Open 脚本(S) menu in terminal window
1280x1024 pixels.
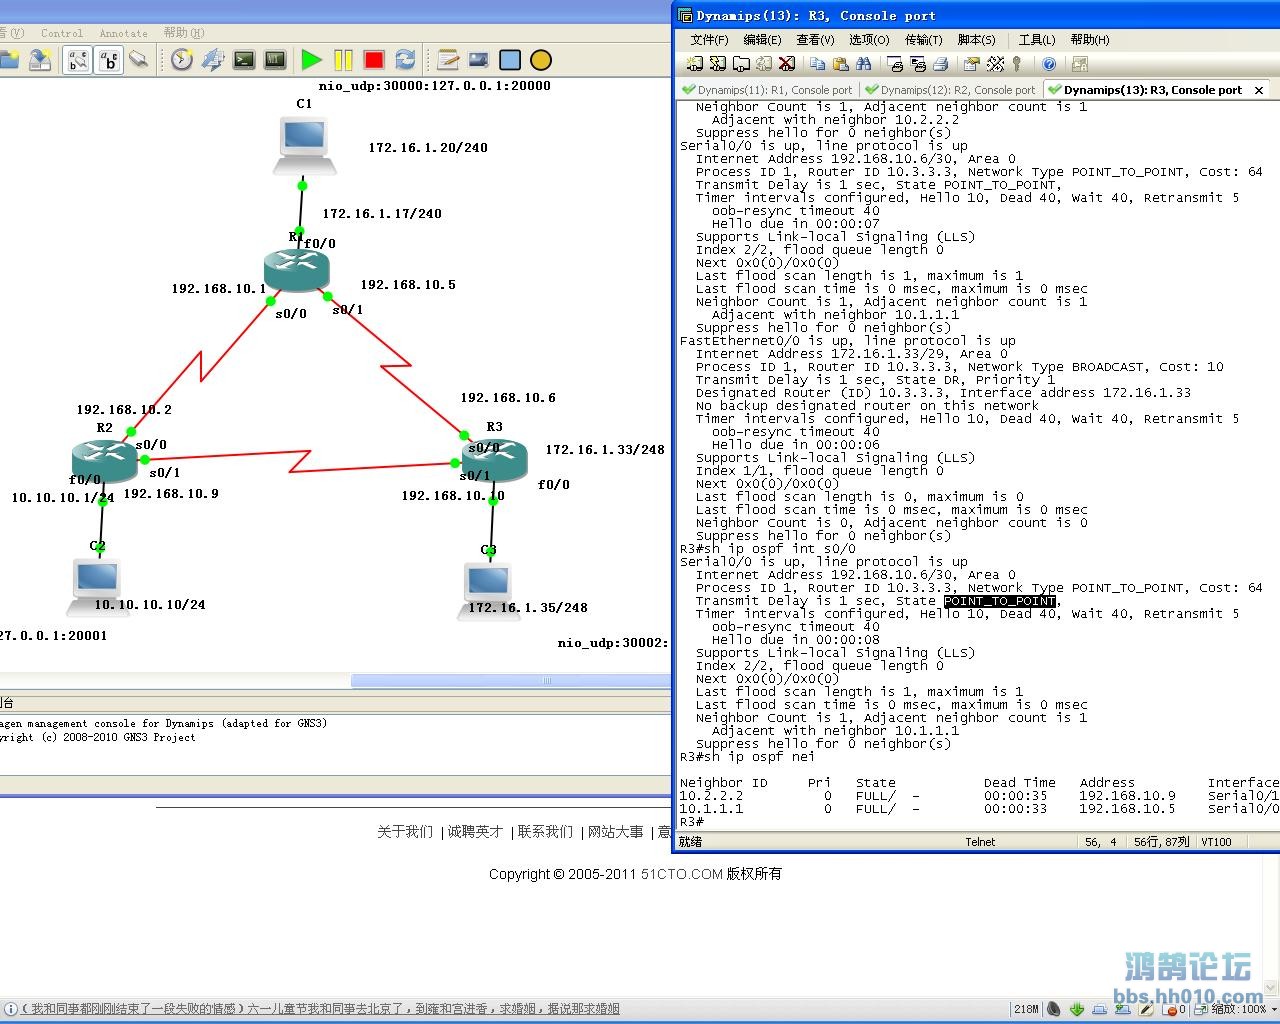(976, 40)
